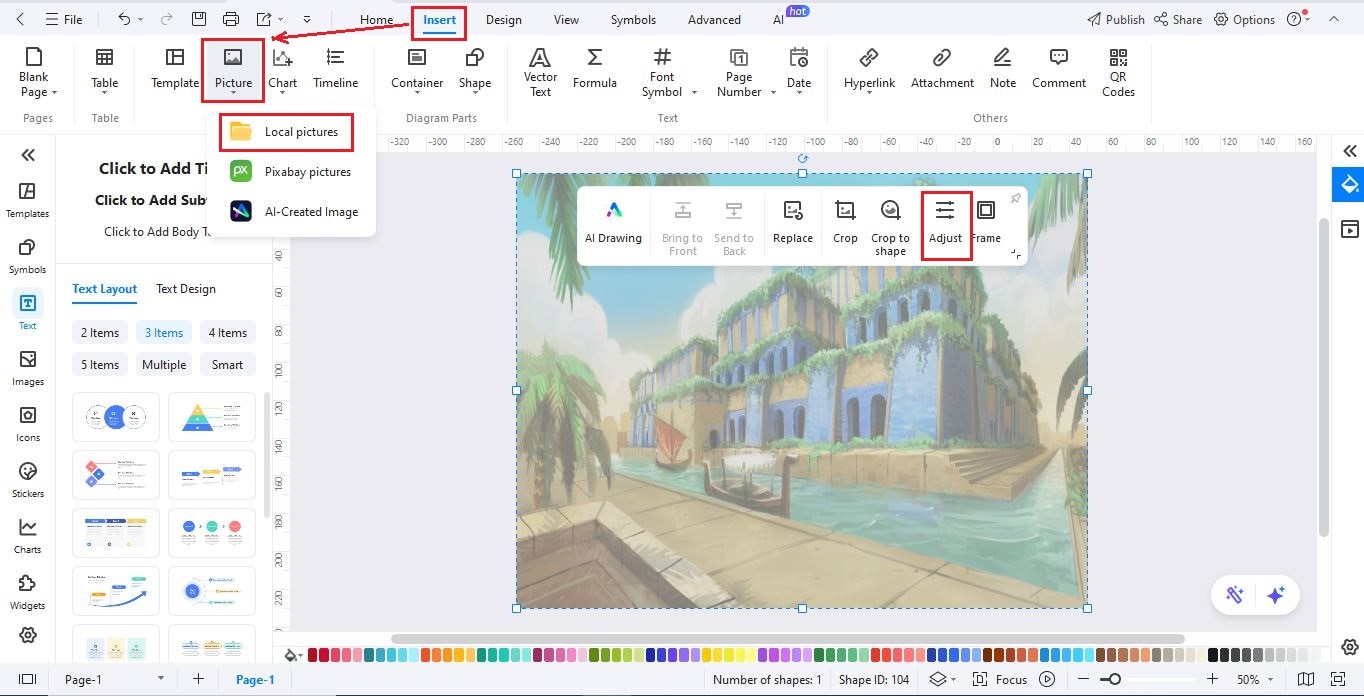This screenshot has width=1364, height=696.
Task: Insert a Timeline
Action: (x=335, y=70)
